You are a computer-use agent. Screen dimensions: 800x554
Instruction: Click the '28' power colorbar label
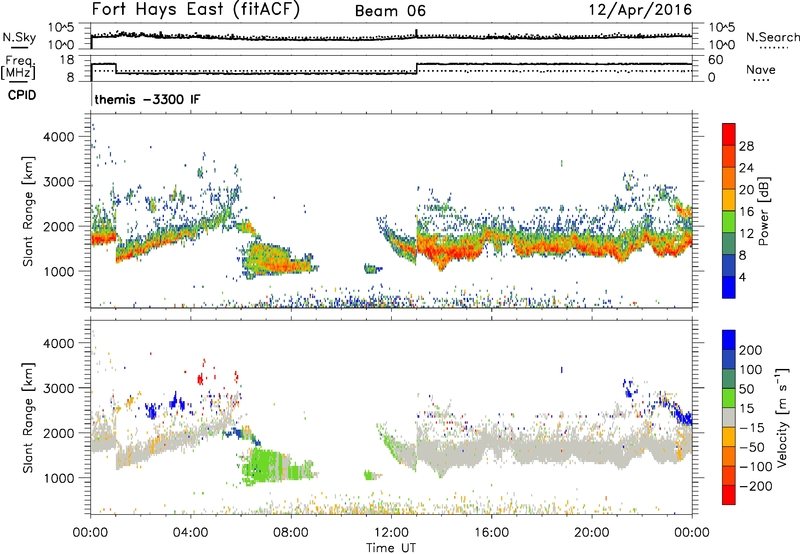[x=746, y=146]
